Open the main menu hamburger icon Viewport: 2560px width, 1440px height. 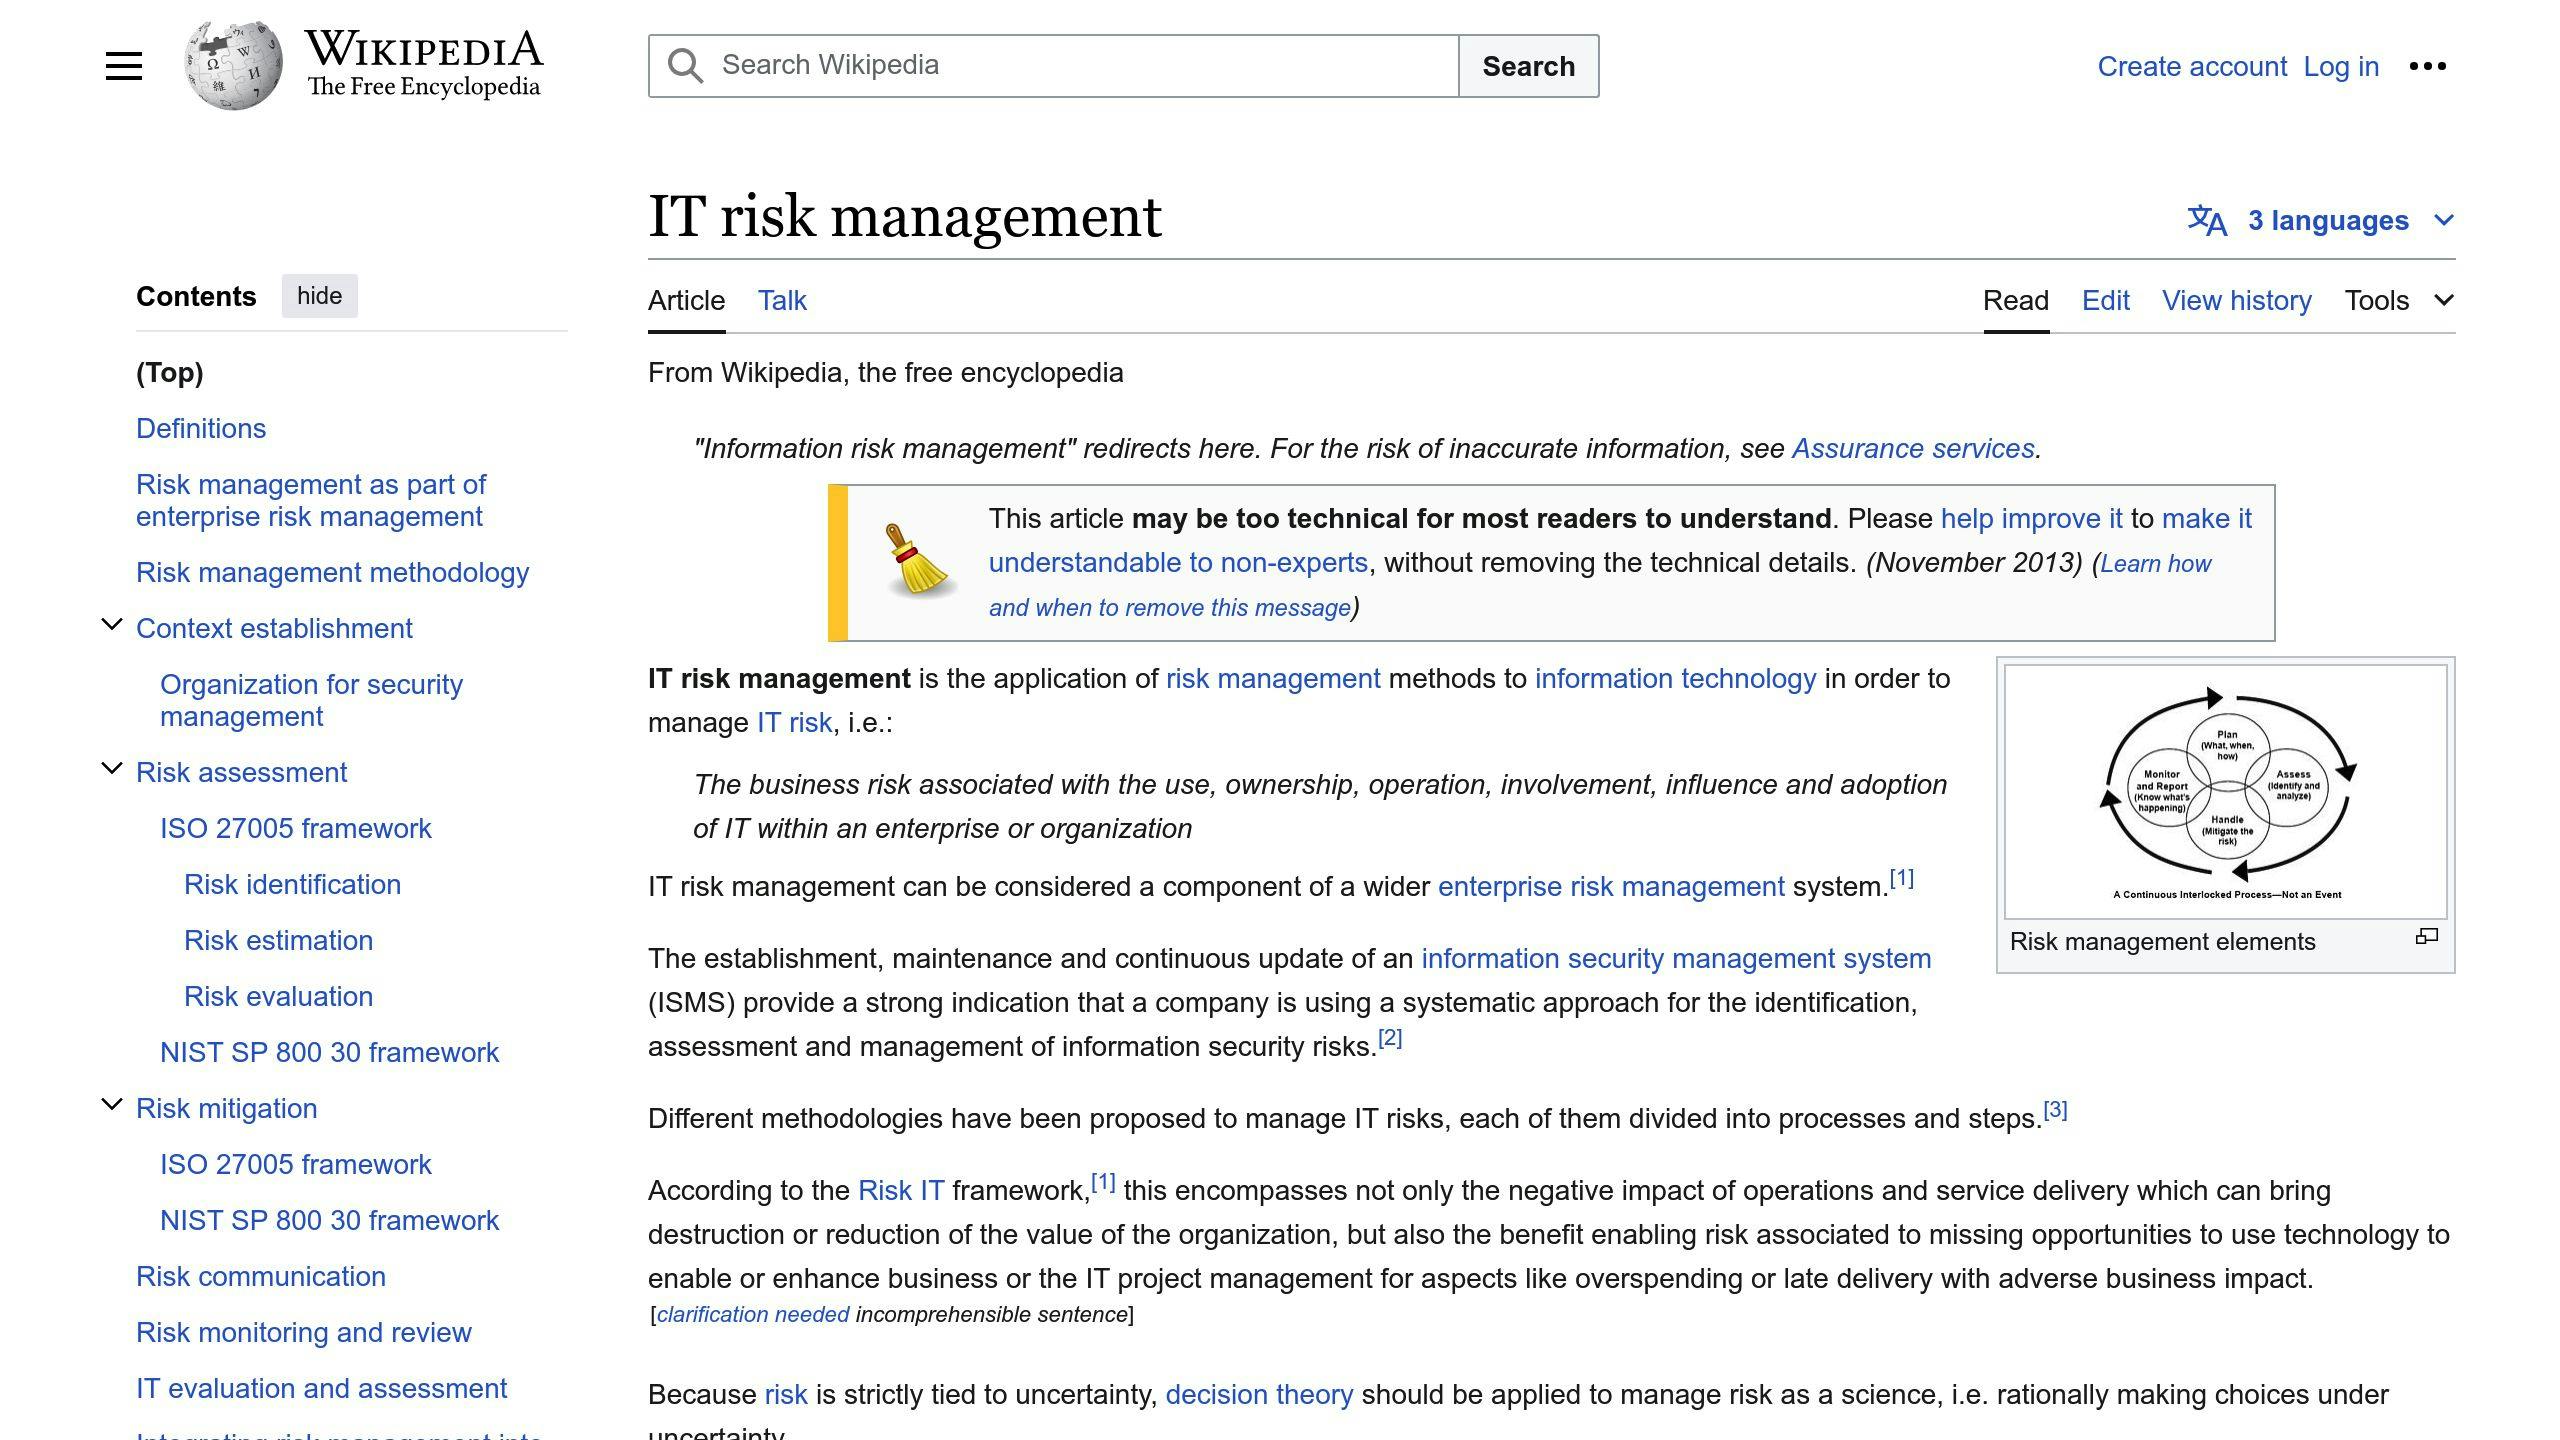click(124, 65)
